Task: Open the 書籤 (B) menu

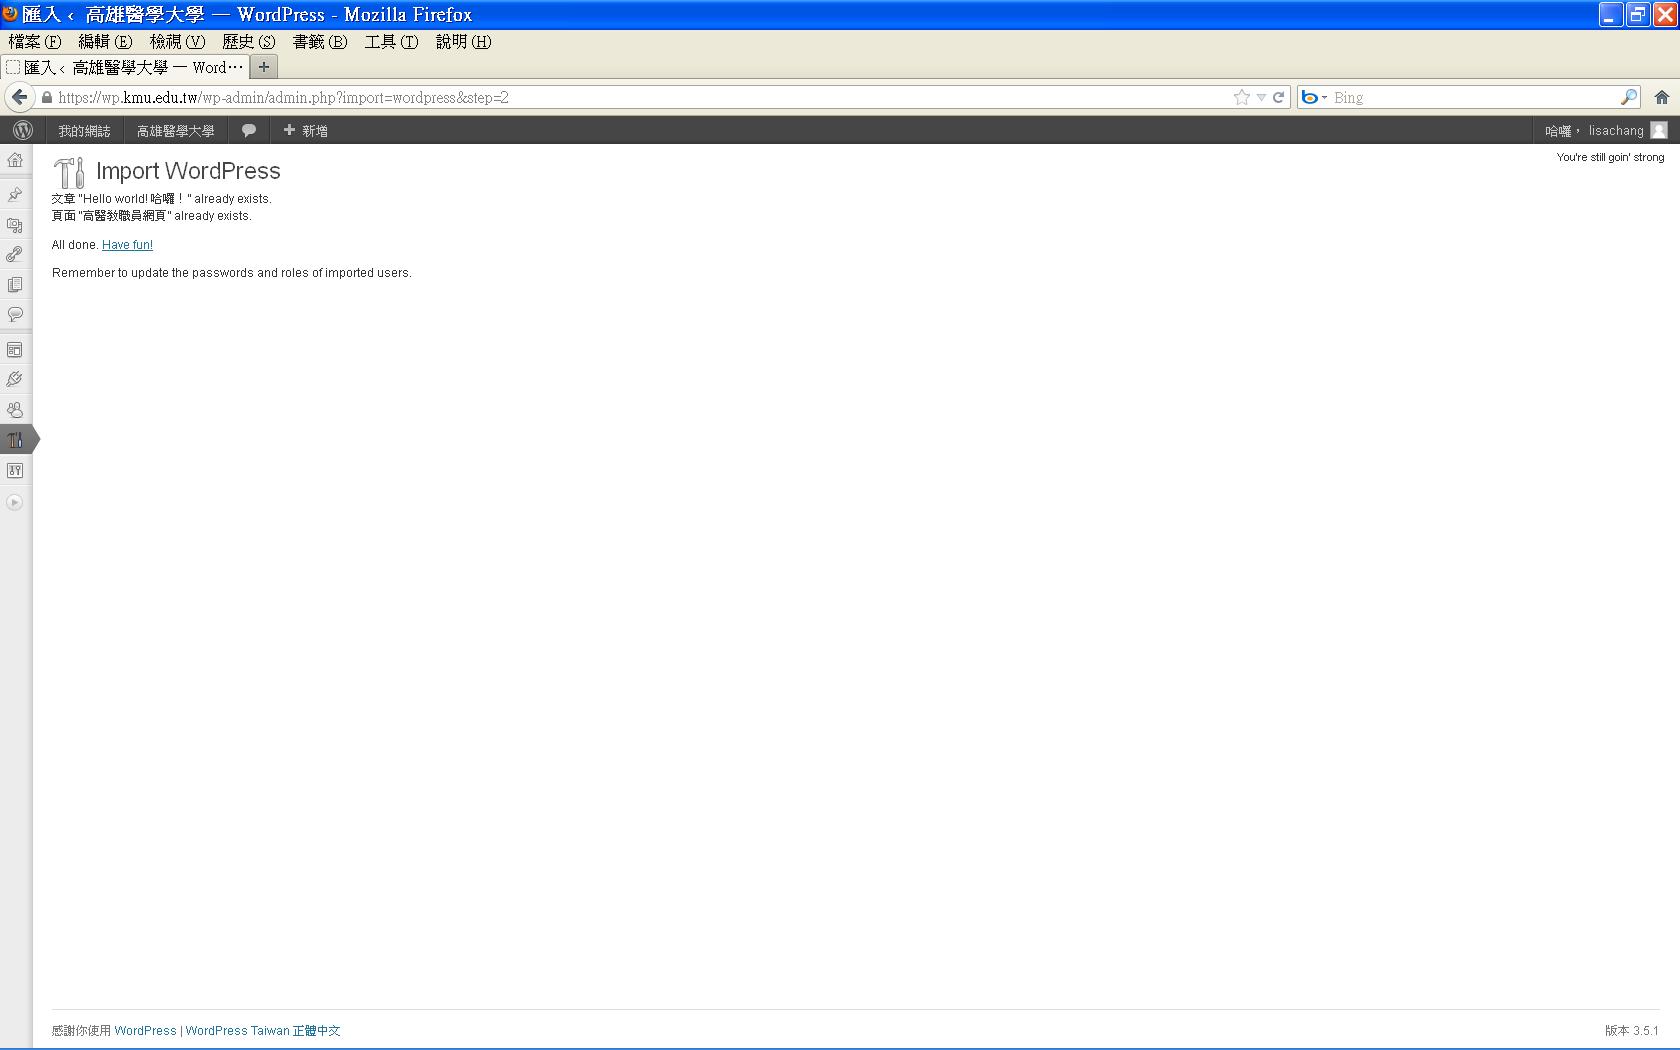Action: click(x=320, y=42)
